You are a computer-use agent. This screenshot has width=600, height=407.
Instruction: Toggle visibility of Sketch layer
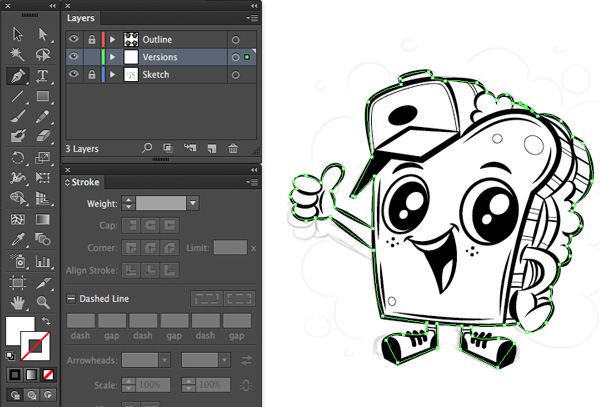tap(74, 75)
